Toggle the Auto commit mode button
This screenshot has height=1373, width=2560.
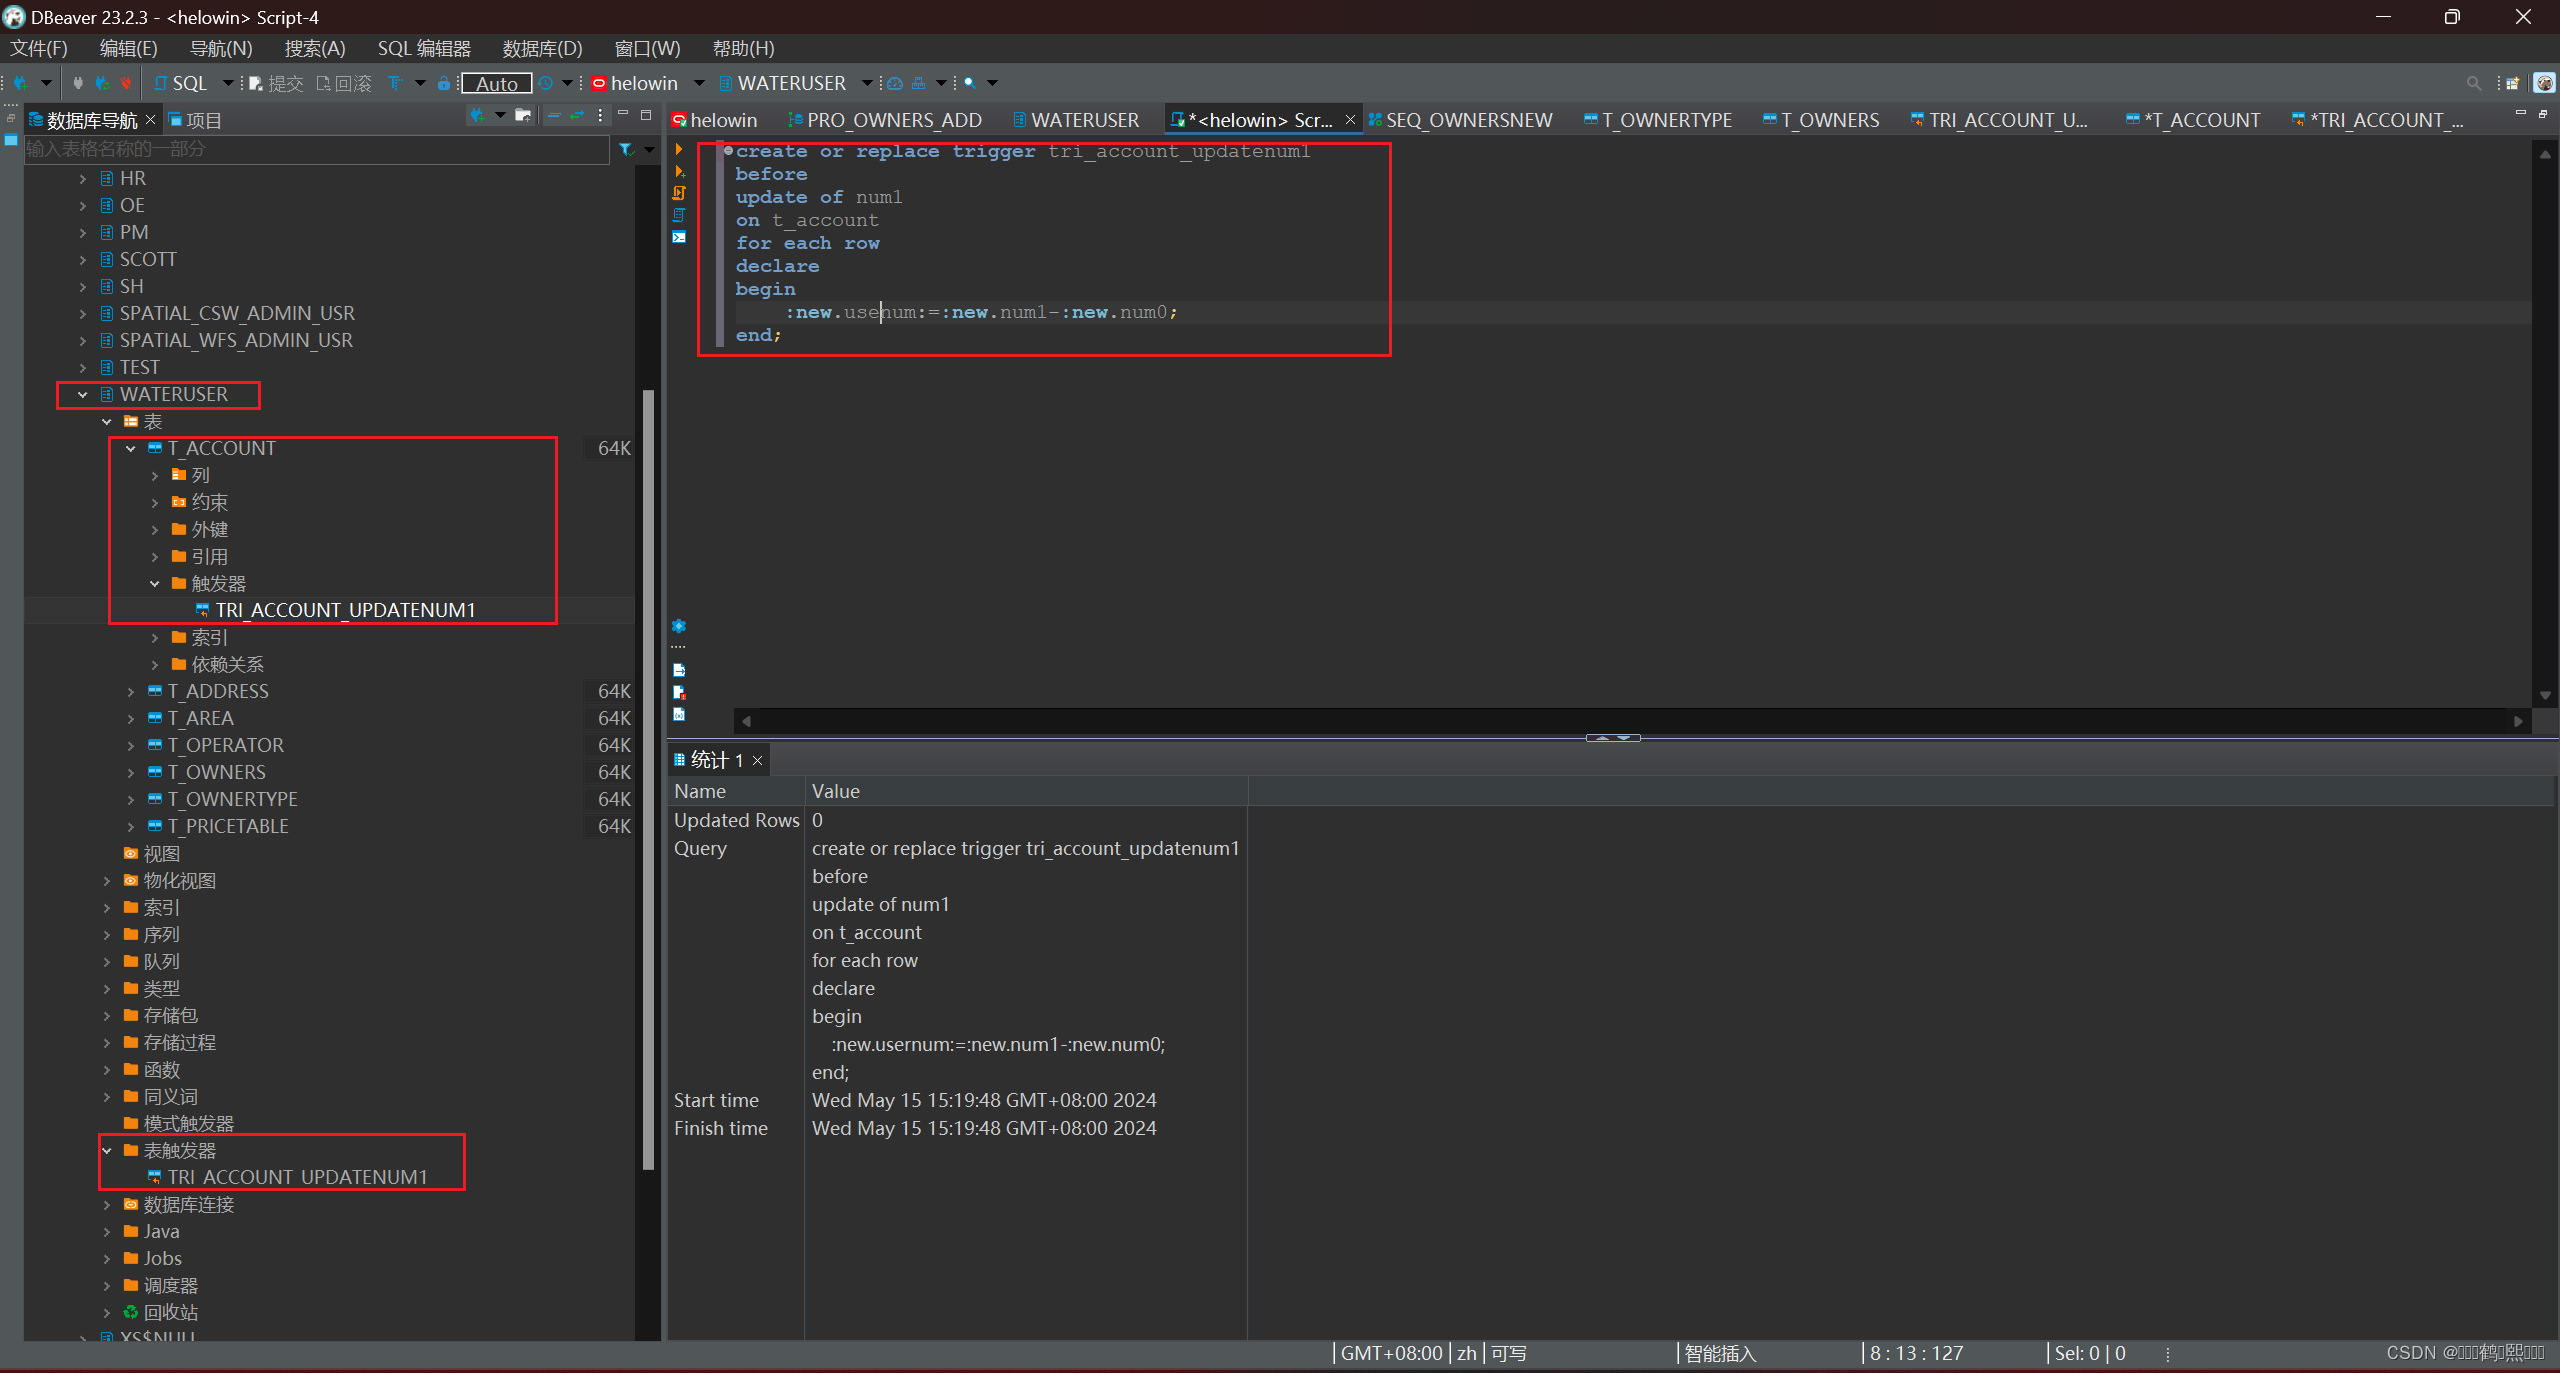pyautogui.click(x=496, y=84)
